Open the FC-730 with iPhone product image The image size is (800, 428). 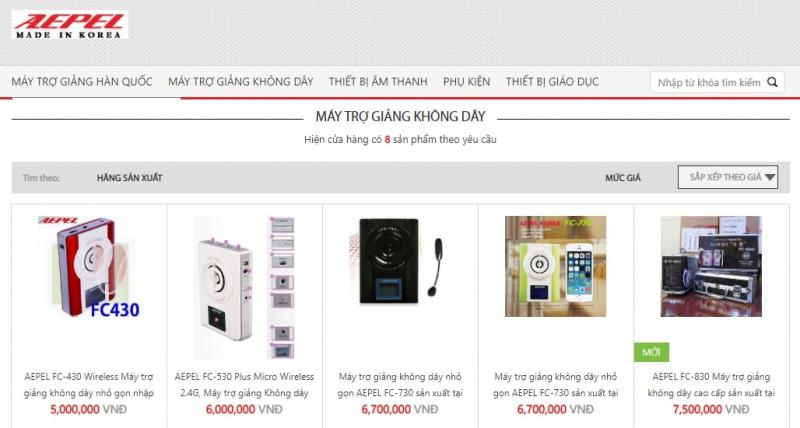556,266
